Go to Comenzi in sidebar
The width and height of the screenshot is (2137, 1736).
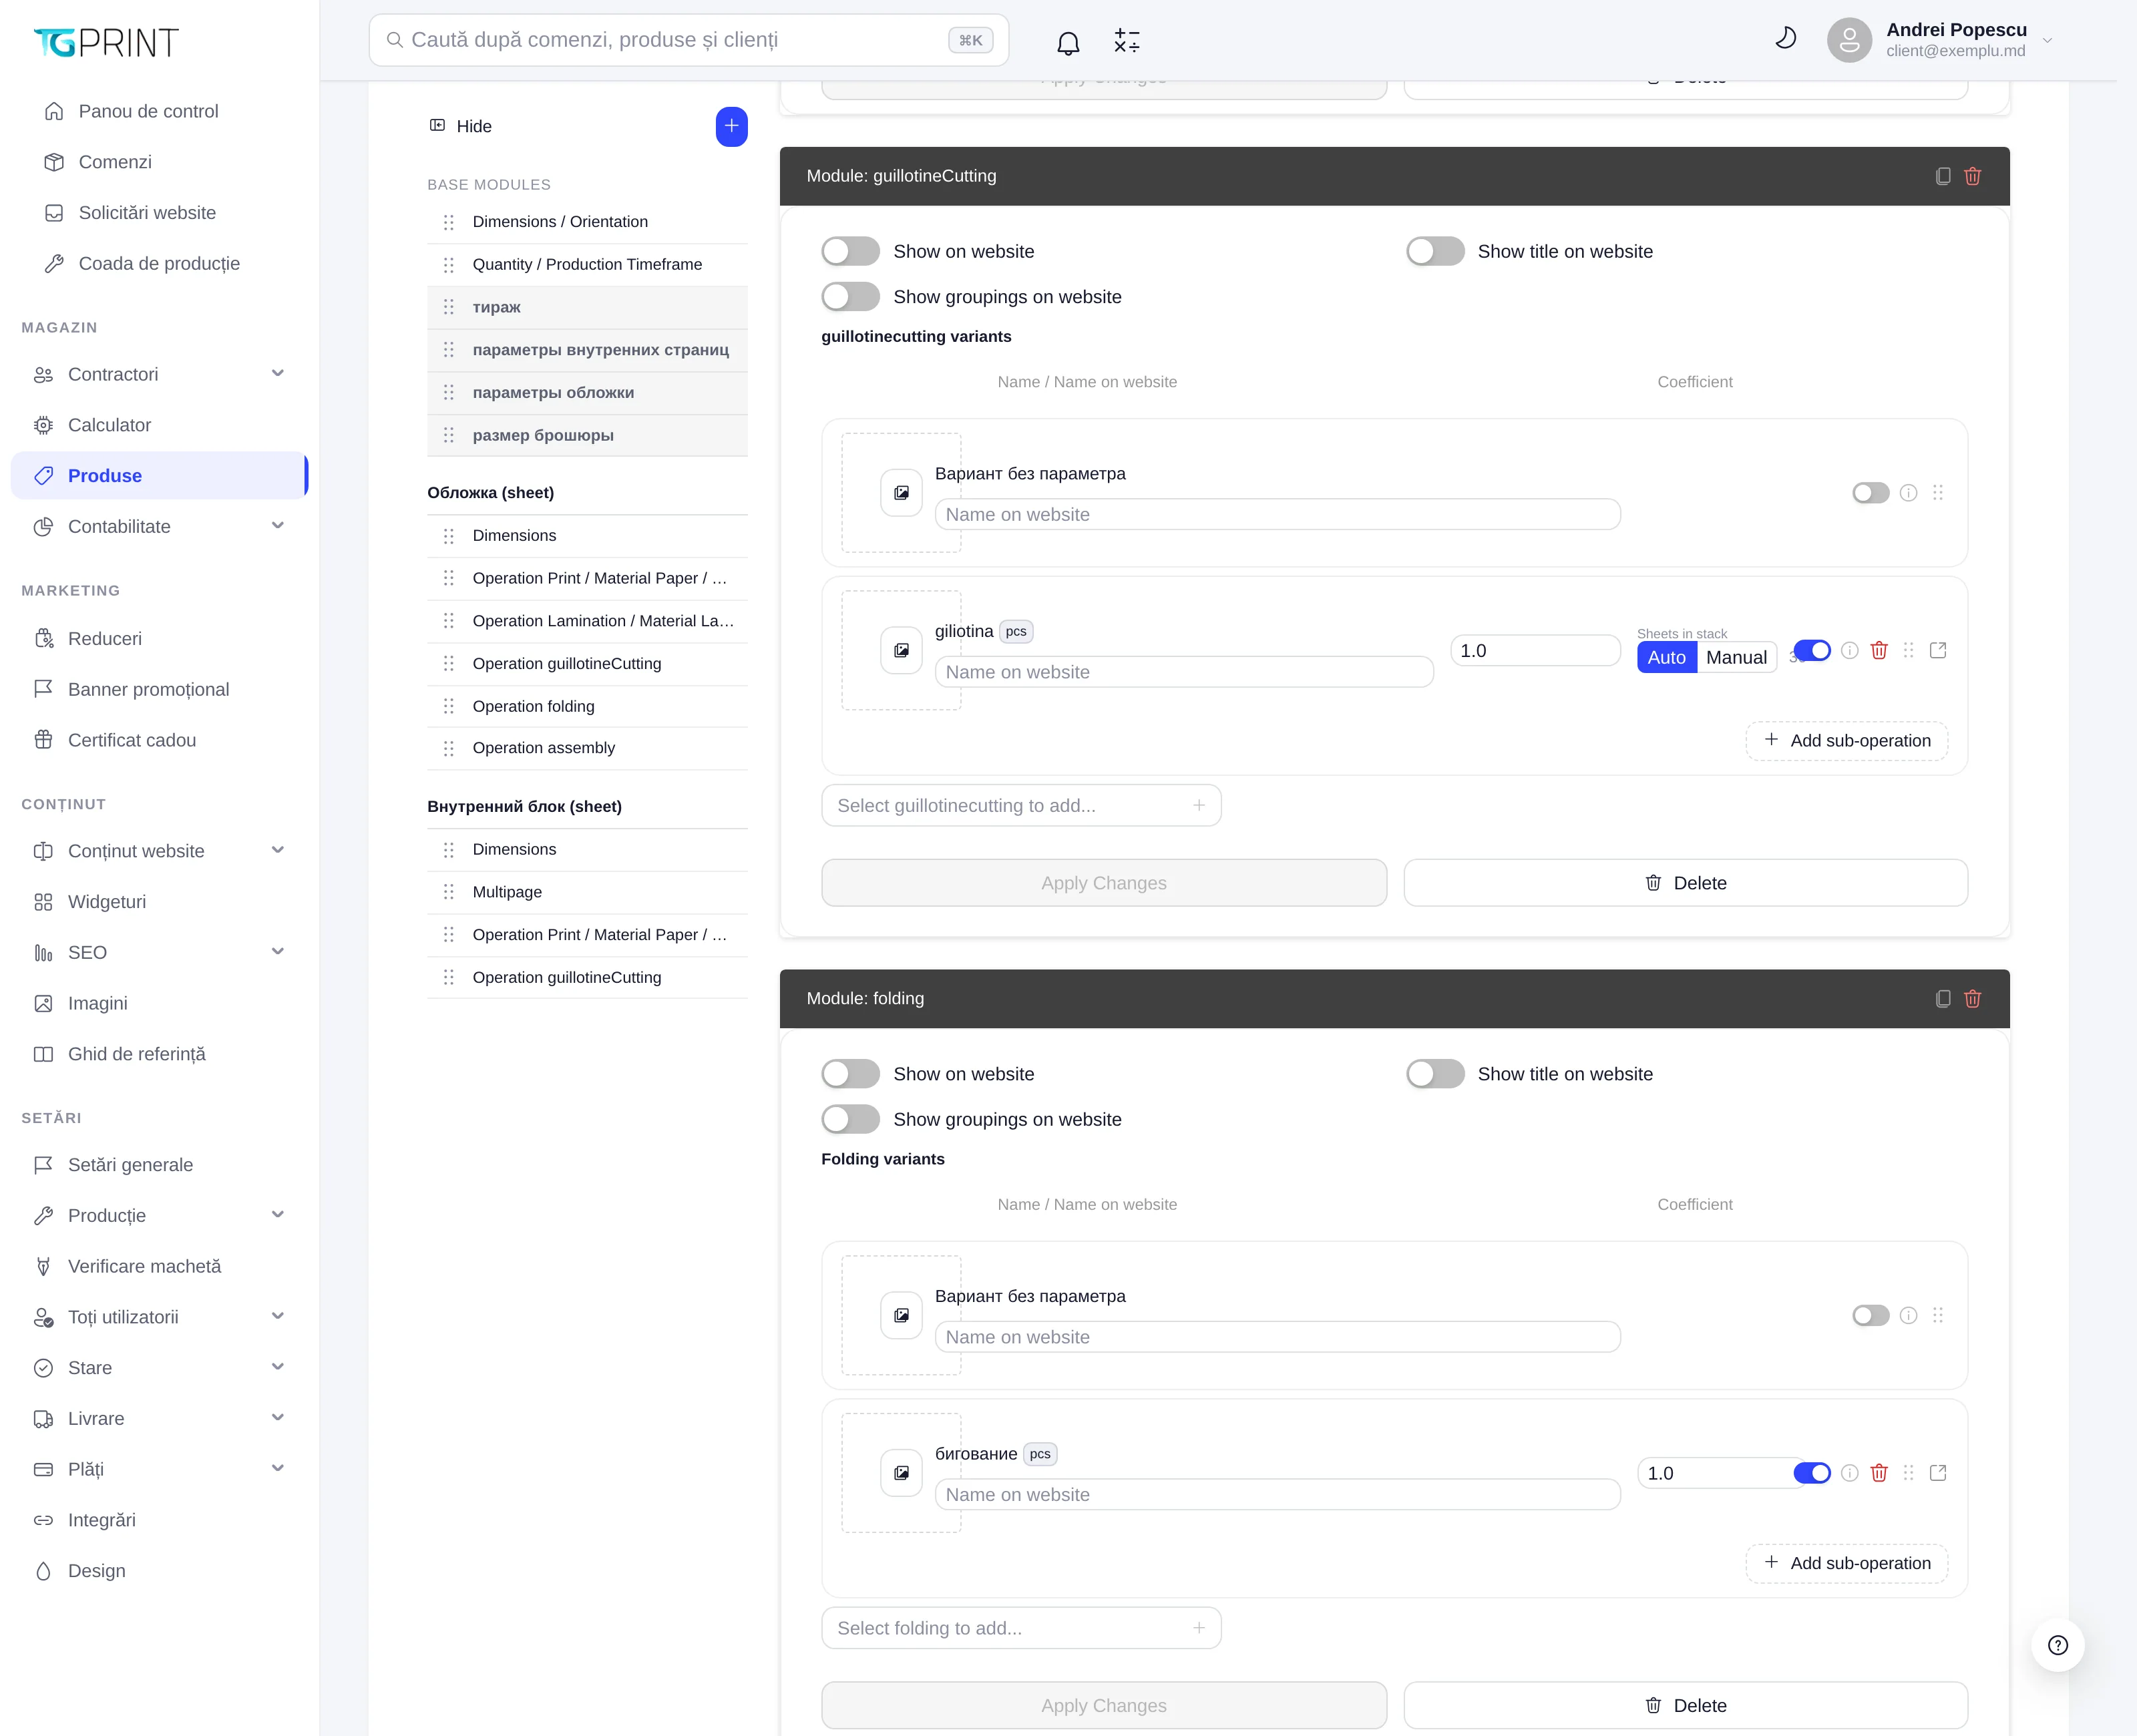tap(115, 162)
